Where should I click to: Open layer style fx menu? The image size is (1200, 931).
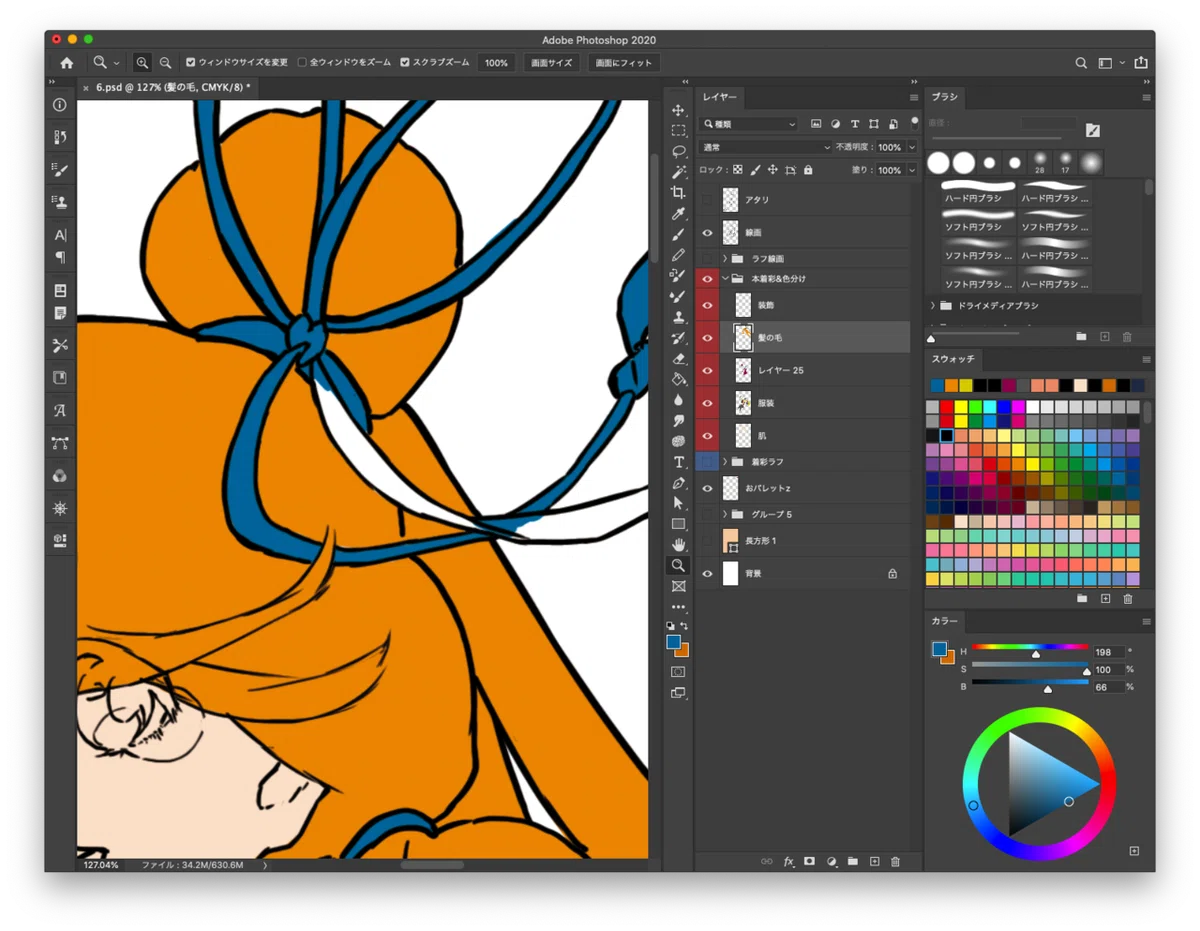click(x=789, y=861)
